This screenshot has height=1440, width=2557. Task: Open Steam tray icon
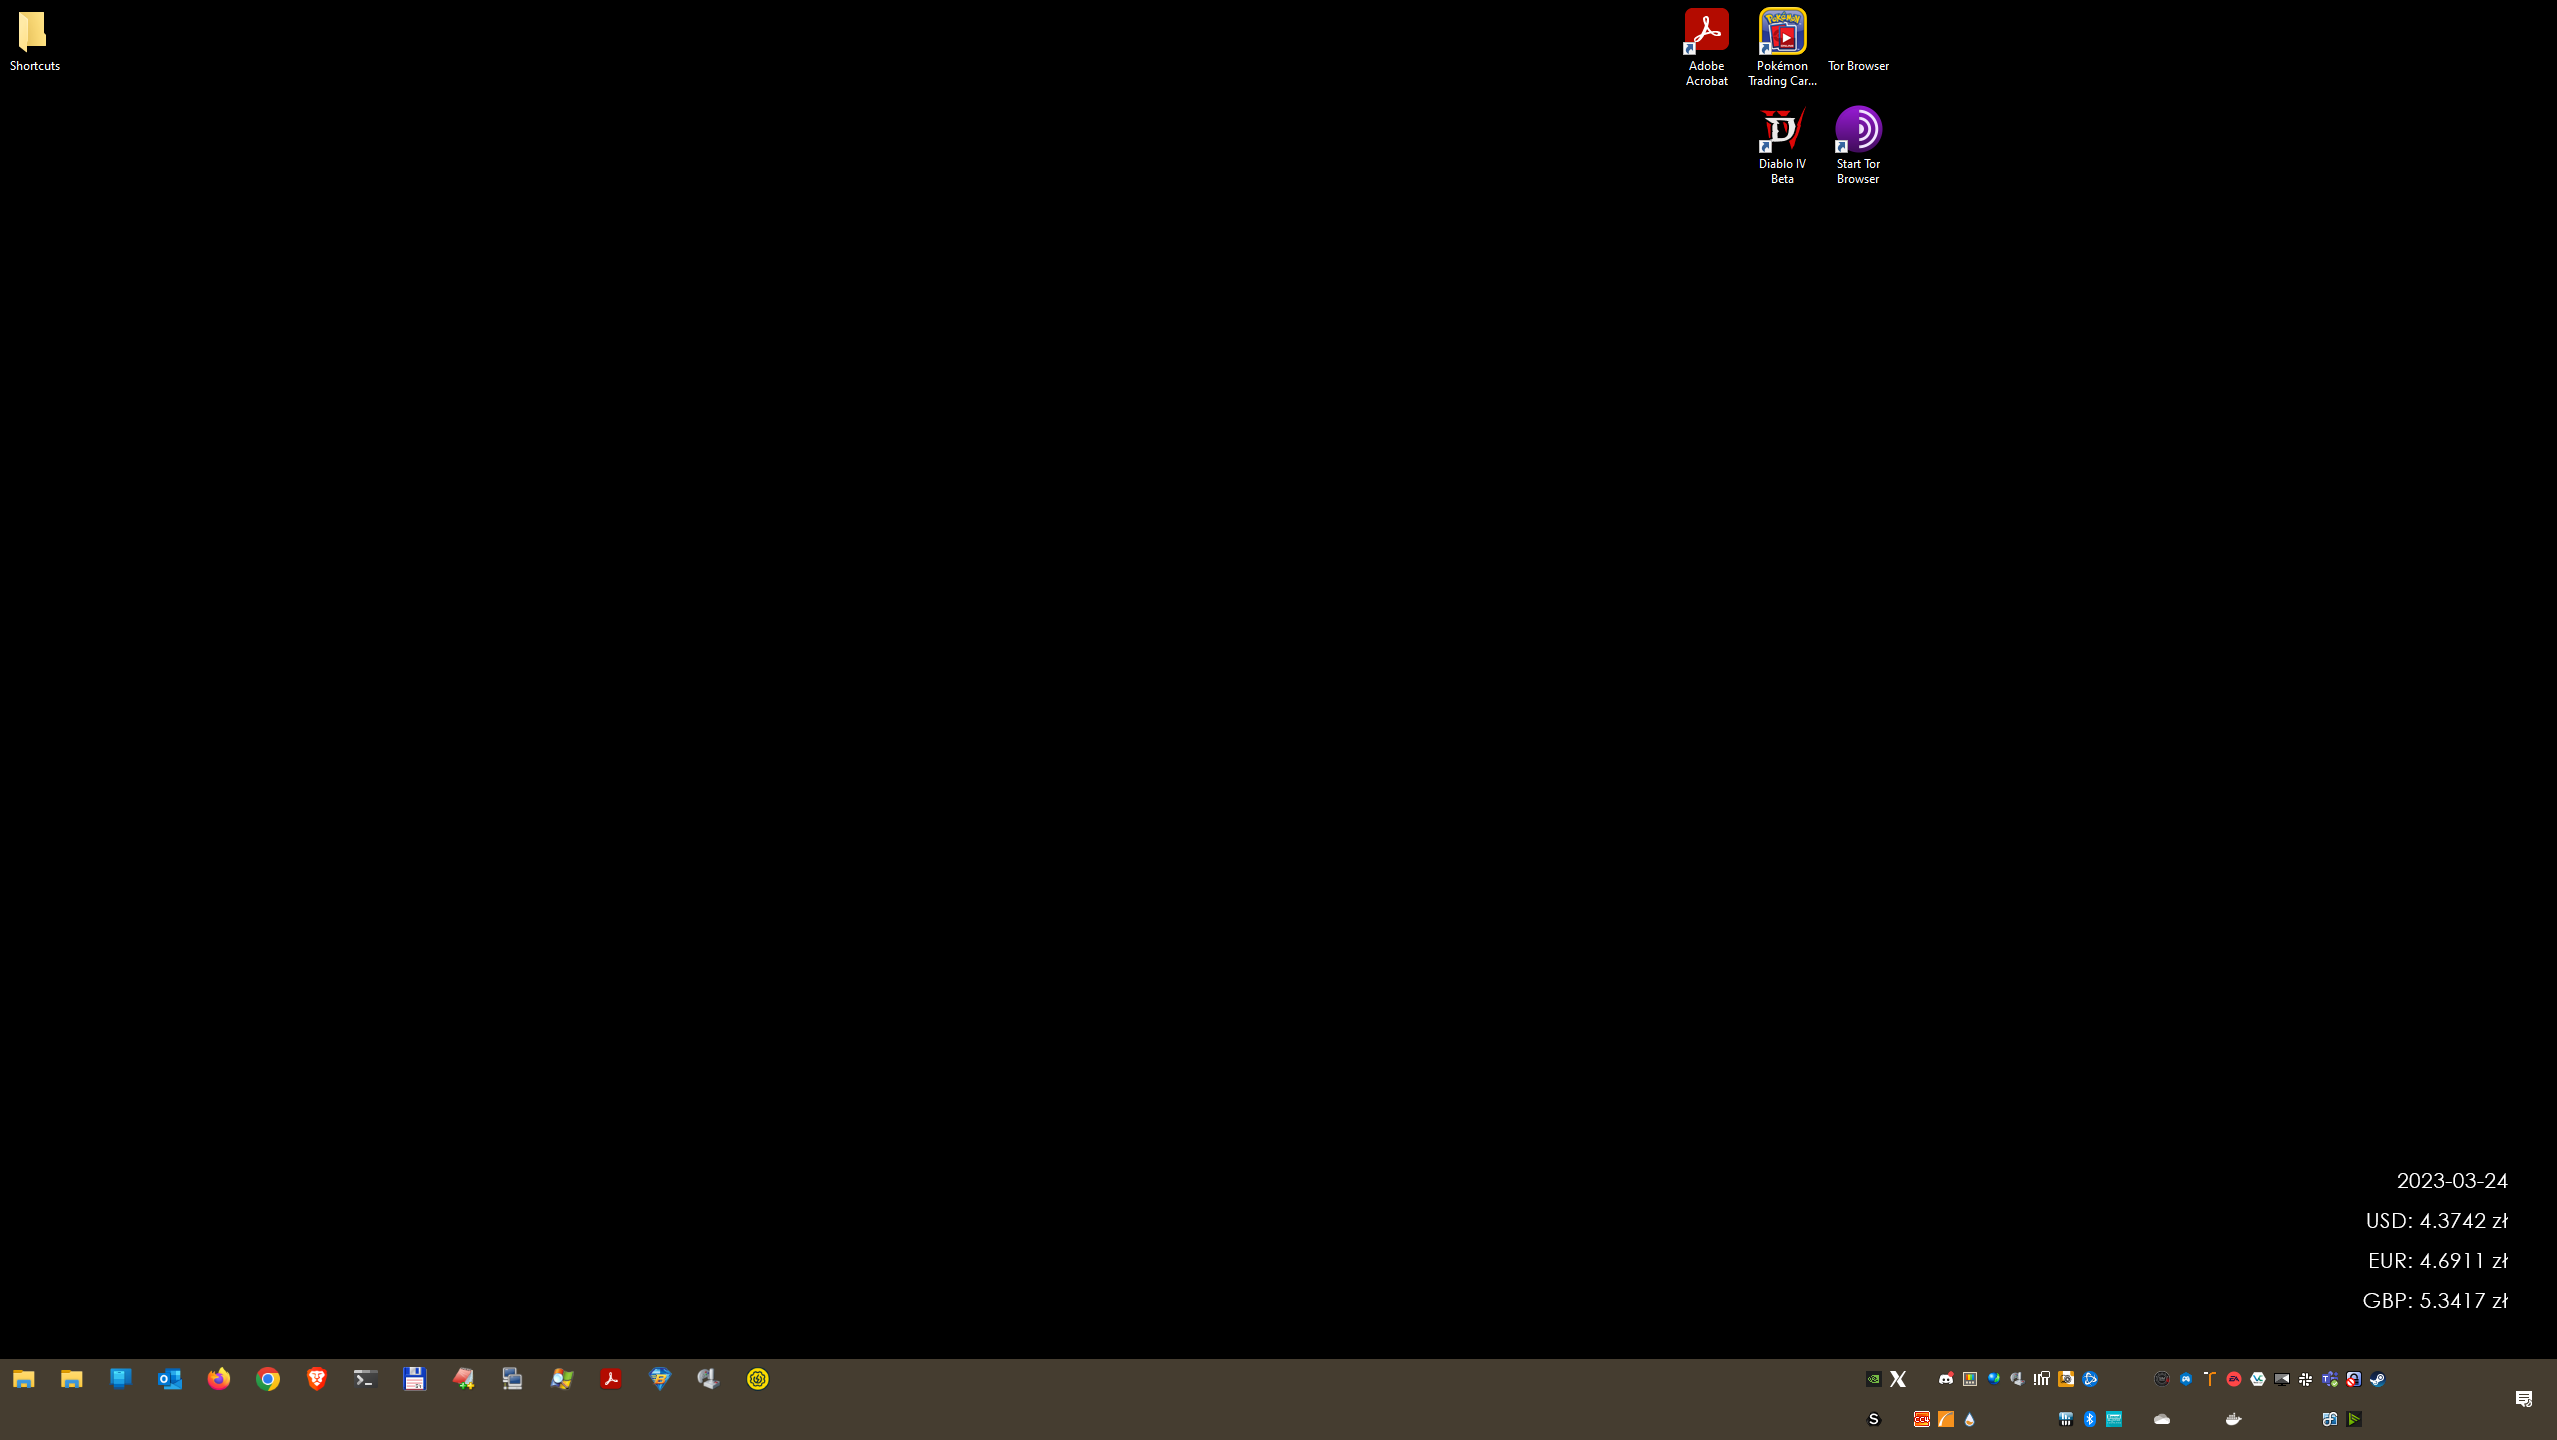pyautogui.click(x=2377, y=1379)
